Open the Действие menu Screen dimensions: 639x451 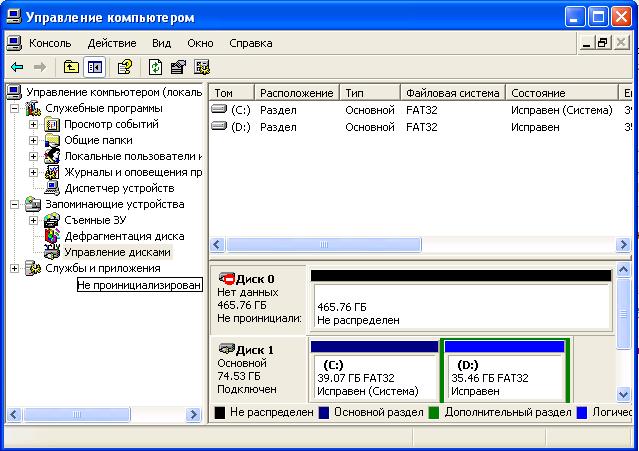(x=111, y=43)
